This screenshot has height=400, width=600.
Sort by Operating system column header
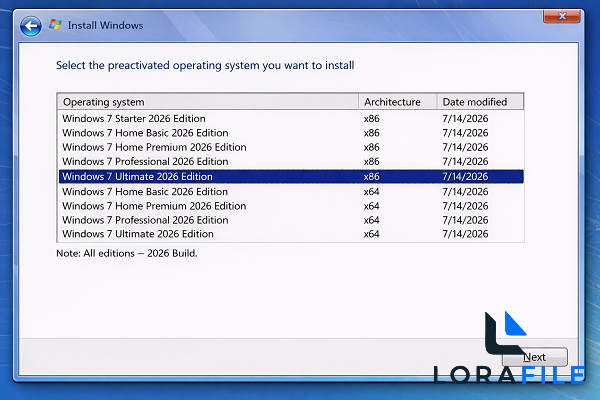click(x=208, y=102)
